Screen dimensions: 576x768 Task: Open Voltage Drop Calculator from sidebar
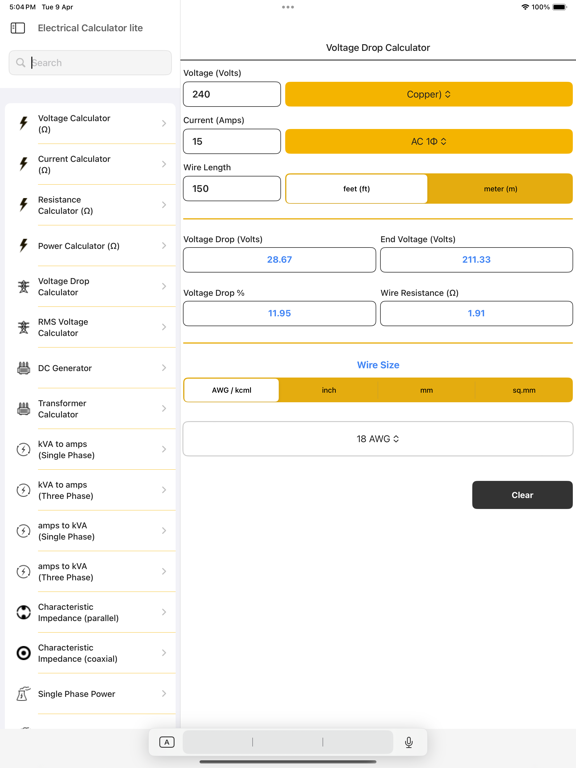click(x=91, y=287)
